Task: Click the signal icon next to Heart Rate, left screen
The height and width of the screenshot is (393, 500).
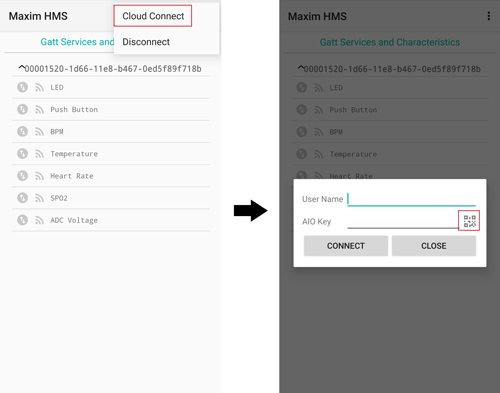Action: click(39, 176)
